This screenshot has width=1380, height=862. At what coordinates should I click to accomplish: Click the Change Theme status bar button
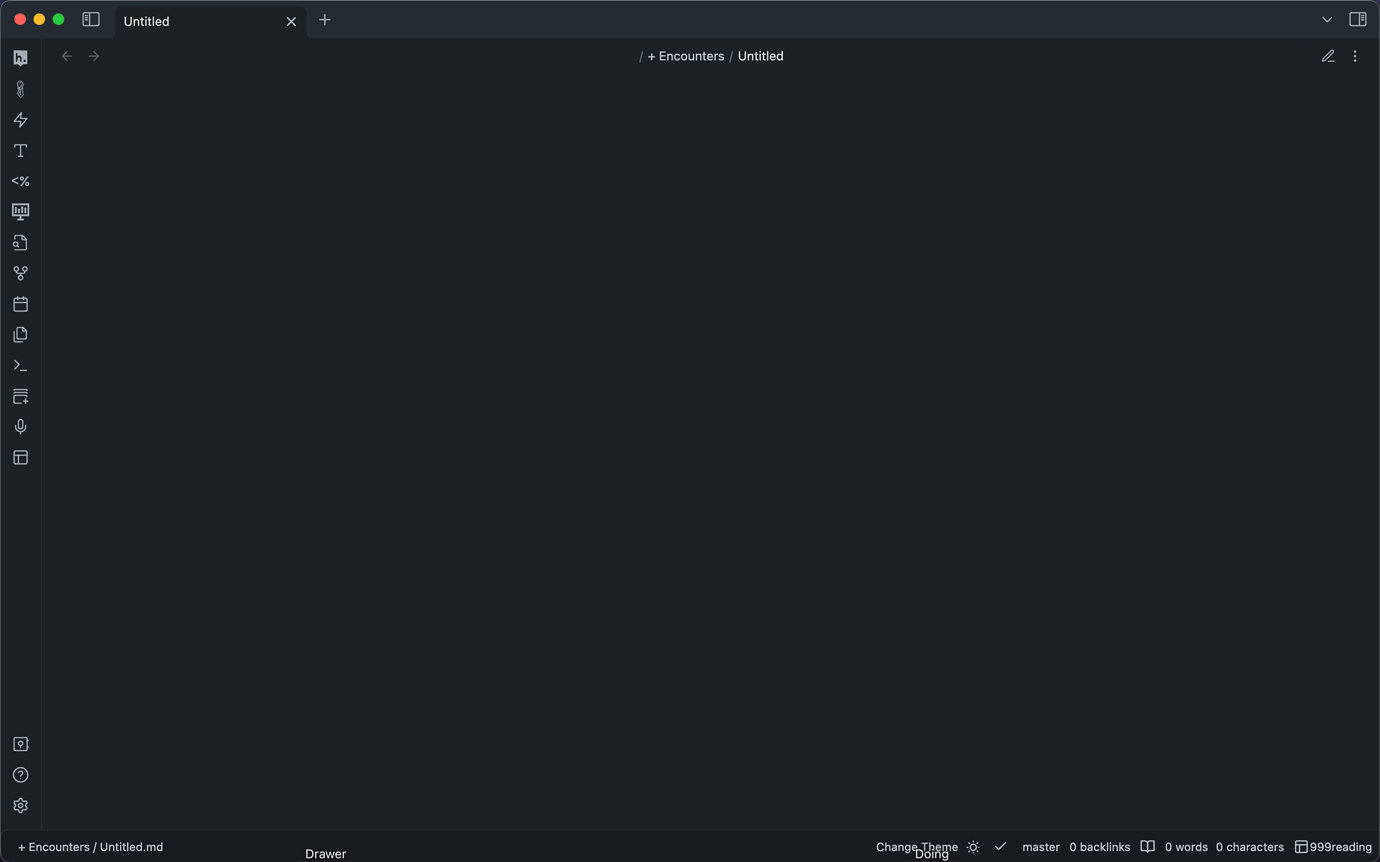(x=916, y=846)
